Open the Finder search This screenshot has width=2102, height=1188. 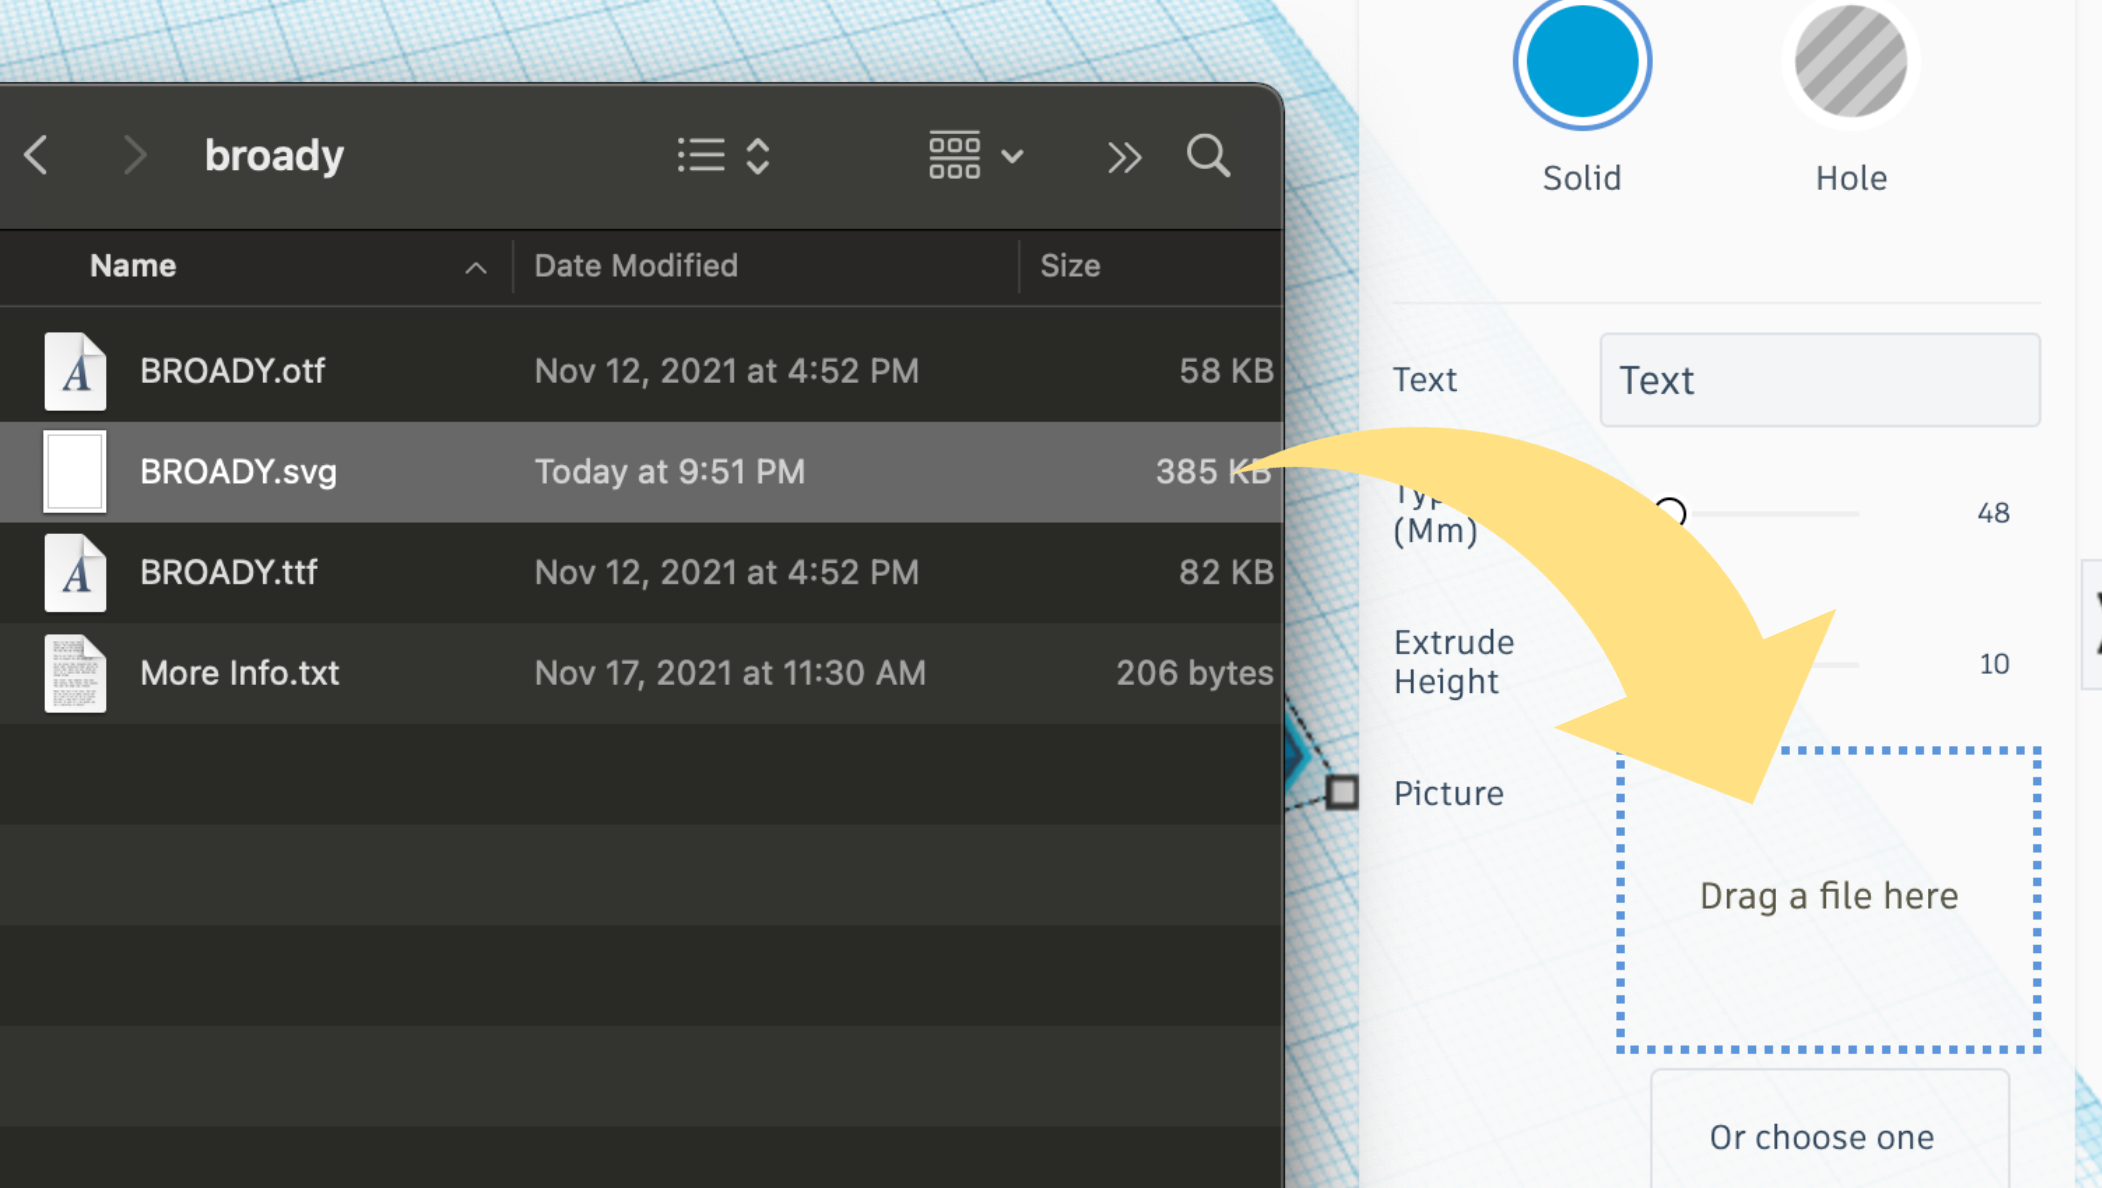tap(1207, 156)
